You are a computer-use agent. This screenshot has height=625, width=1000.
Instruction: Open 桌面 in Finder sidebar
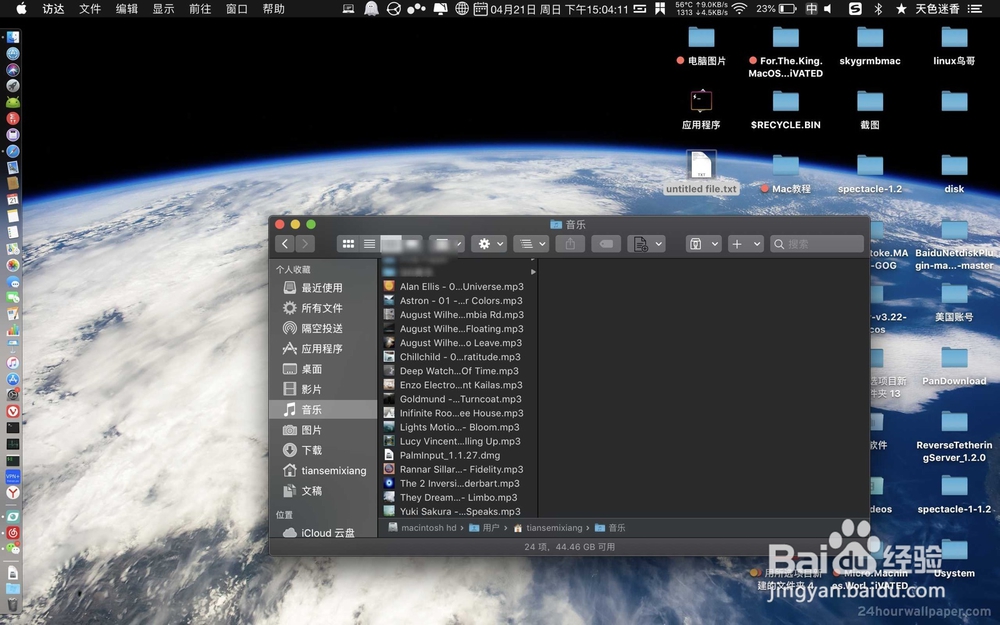323,369
